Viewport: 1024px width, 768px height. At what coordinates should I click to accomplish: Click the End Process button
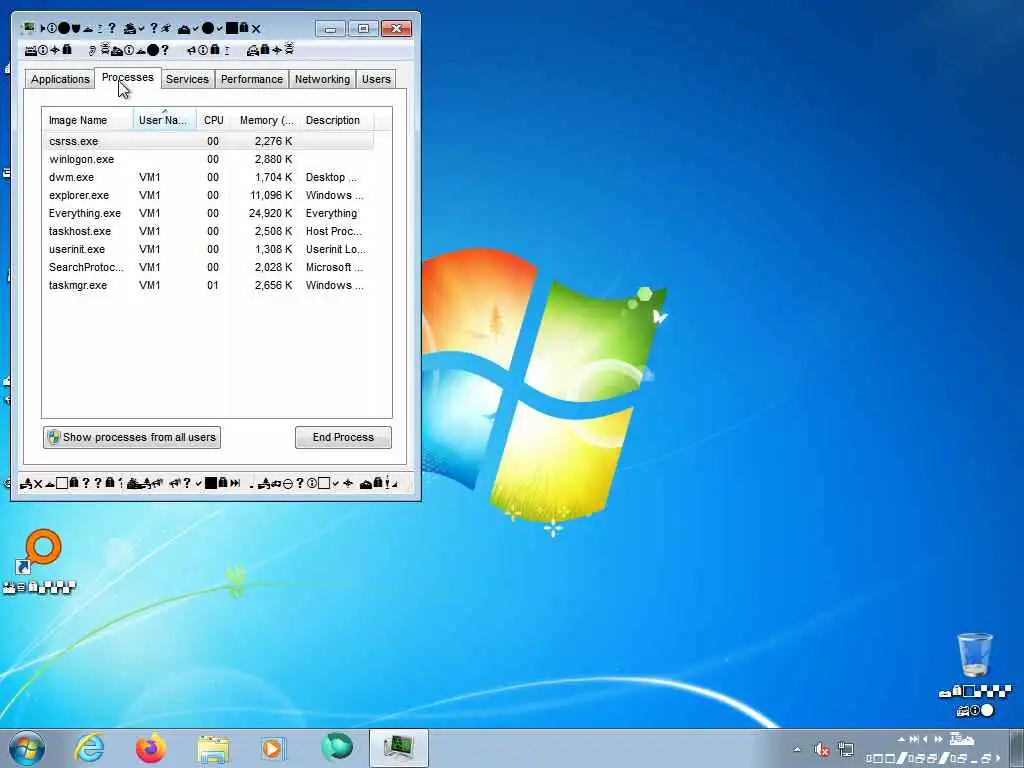click(x=343, y=438)
